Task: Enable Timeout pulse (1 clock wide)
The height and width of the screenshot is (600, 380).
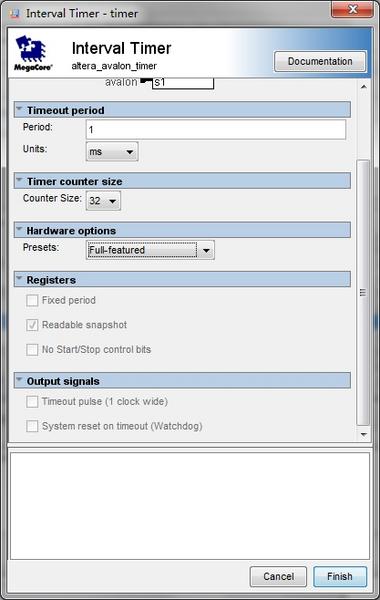Action: pyautogui.click(x=32, y=401)
